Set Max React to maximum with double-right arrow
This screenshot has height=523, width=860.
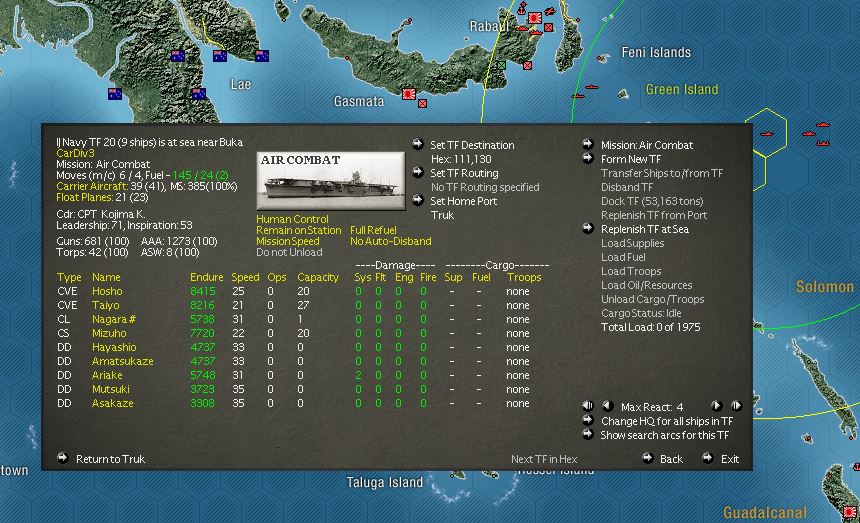pos(737,406)
